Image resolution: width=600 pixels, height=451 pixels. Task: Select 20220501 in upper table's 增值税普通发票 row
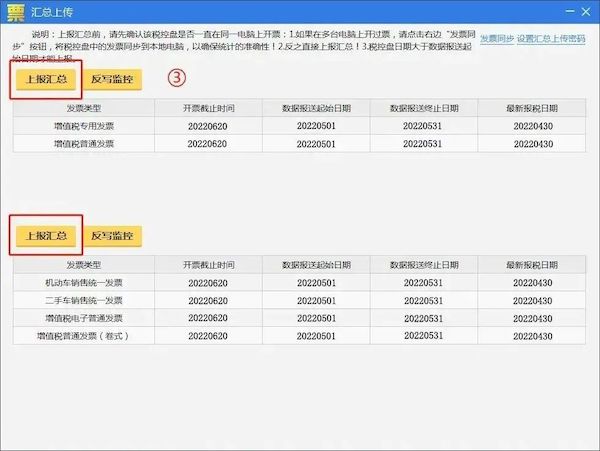[x=316, y=144]
